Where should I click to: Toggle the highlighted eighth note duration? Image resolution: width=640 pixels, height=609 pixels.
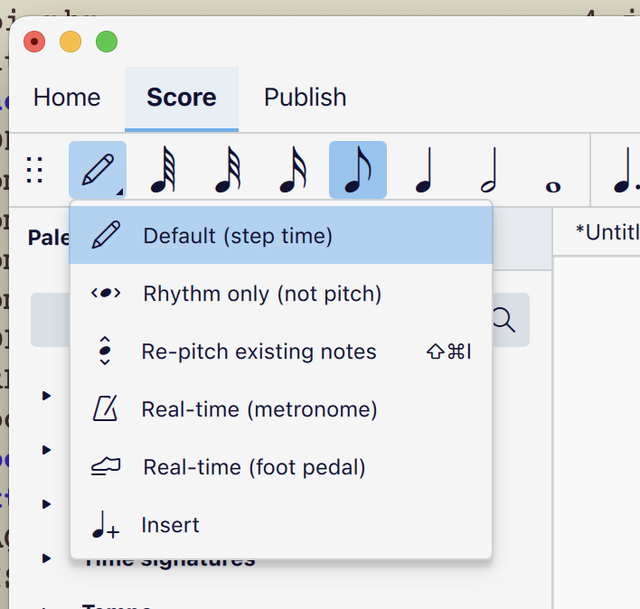357,171
